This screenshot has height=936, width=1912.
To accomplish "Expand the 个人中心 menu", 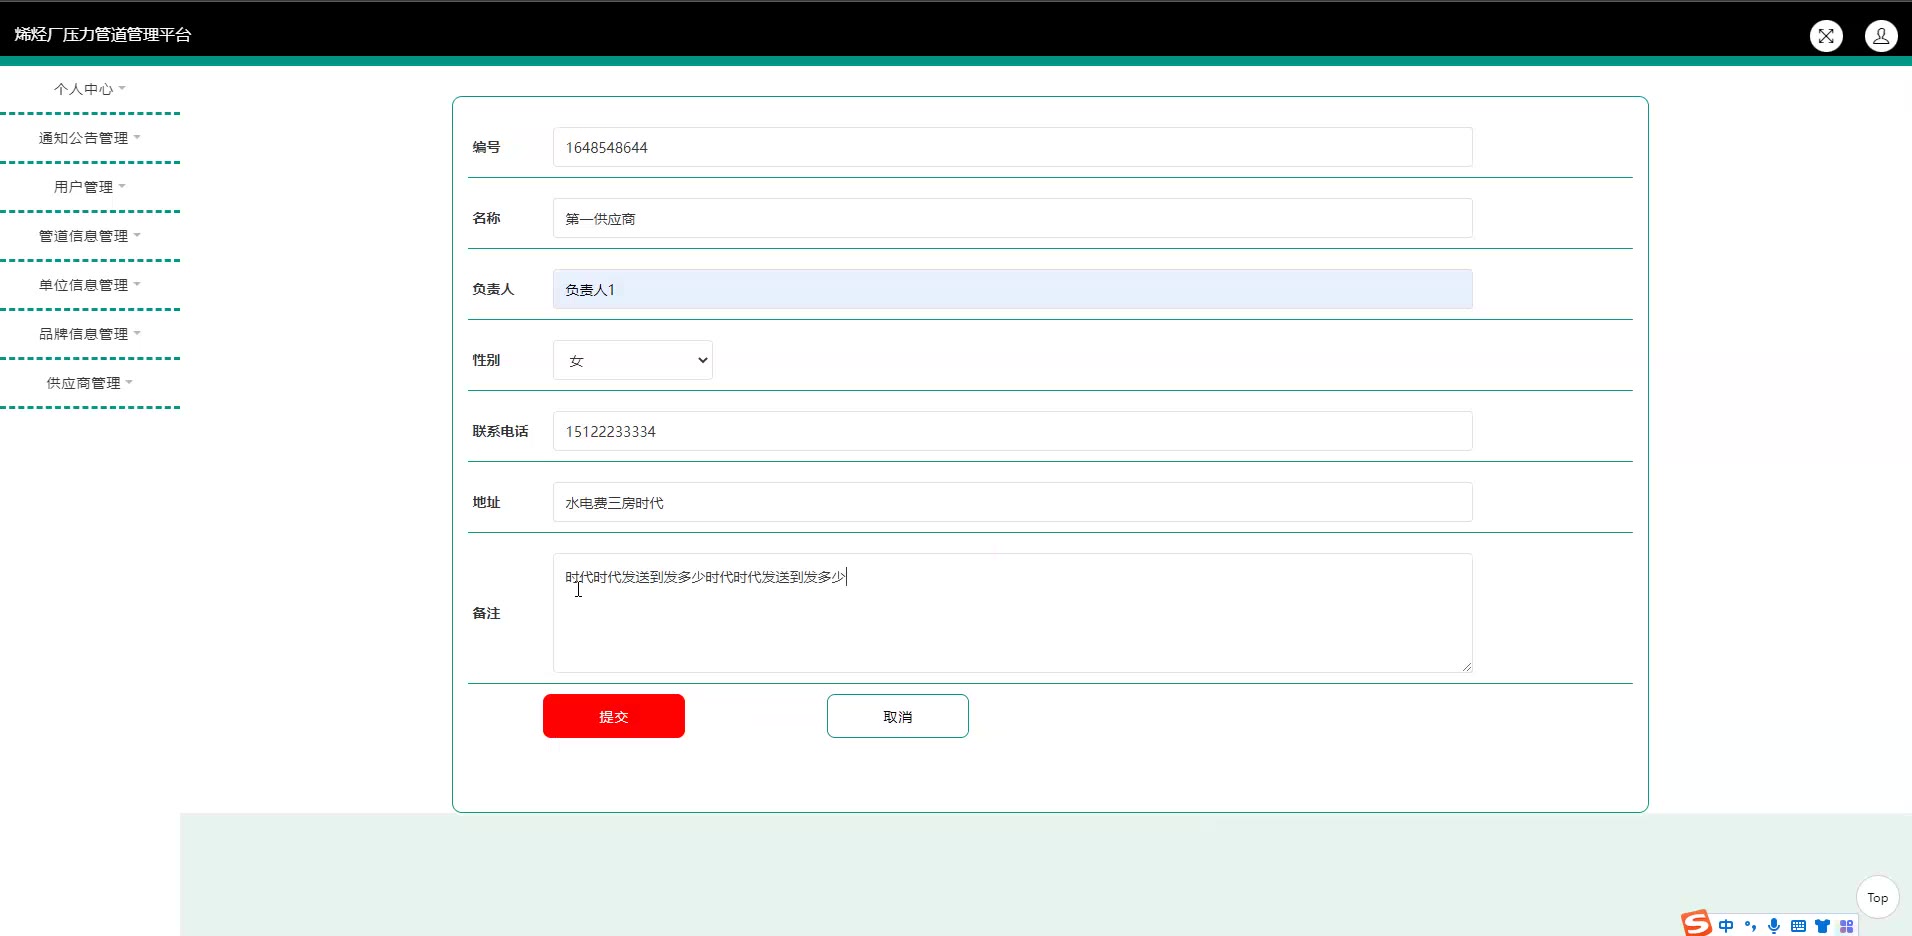I will tap(90, 89).
